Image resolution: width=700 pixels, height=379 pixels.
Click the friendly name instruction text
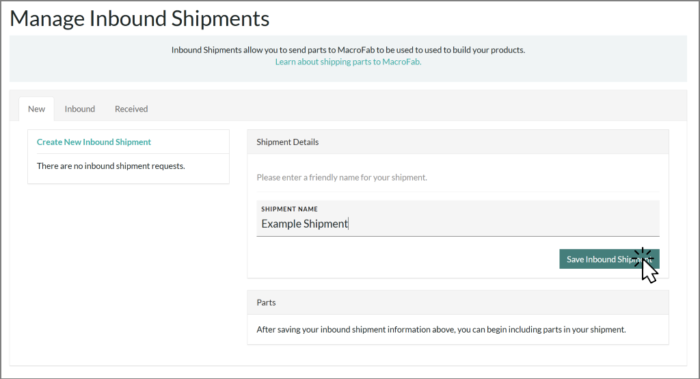click(x=342, y=178)
